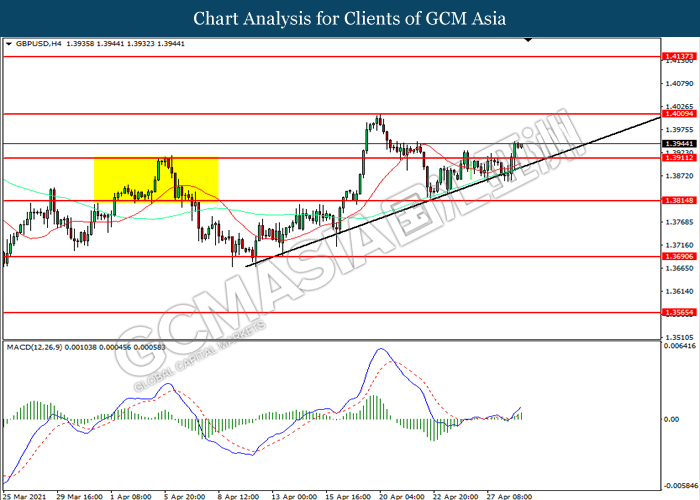The height and width of the screenshot is (500, 700).
Task: Select the 1.39112 price level label
Action: point(679,158)
